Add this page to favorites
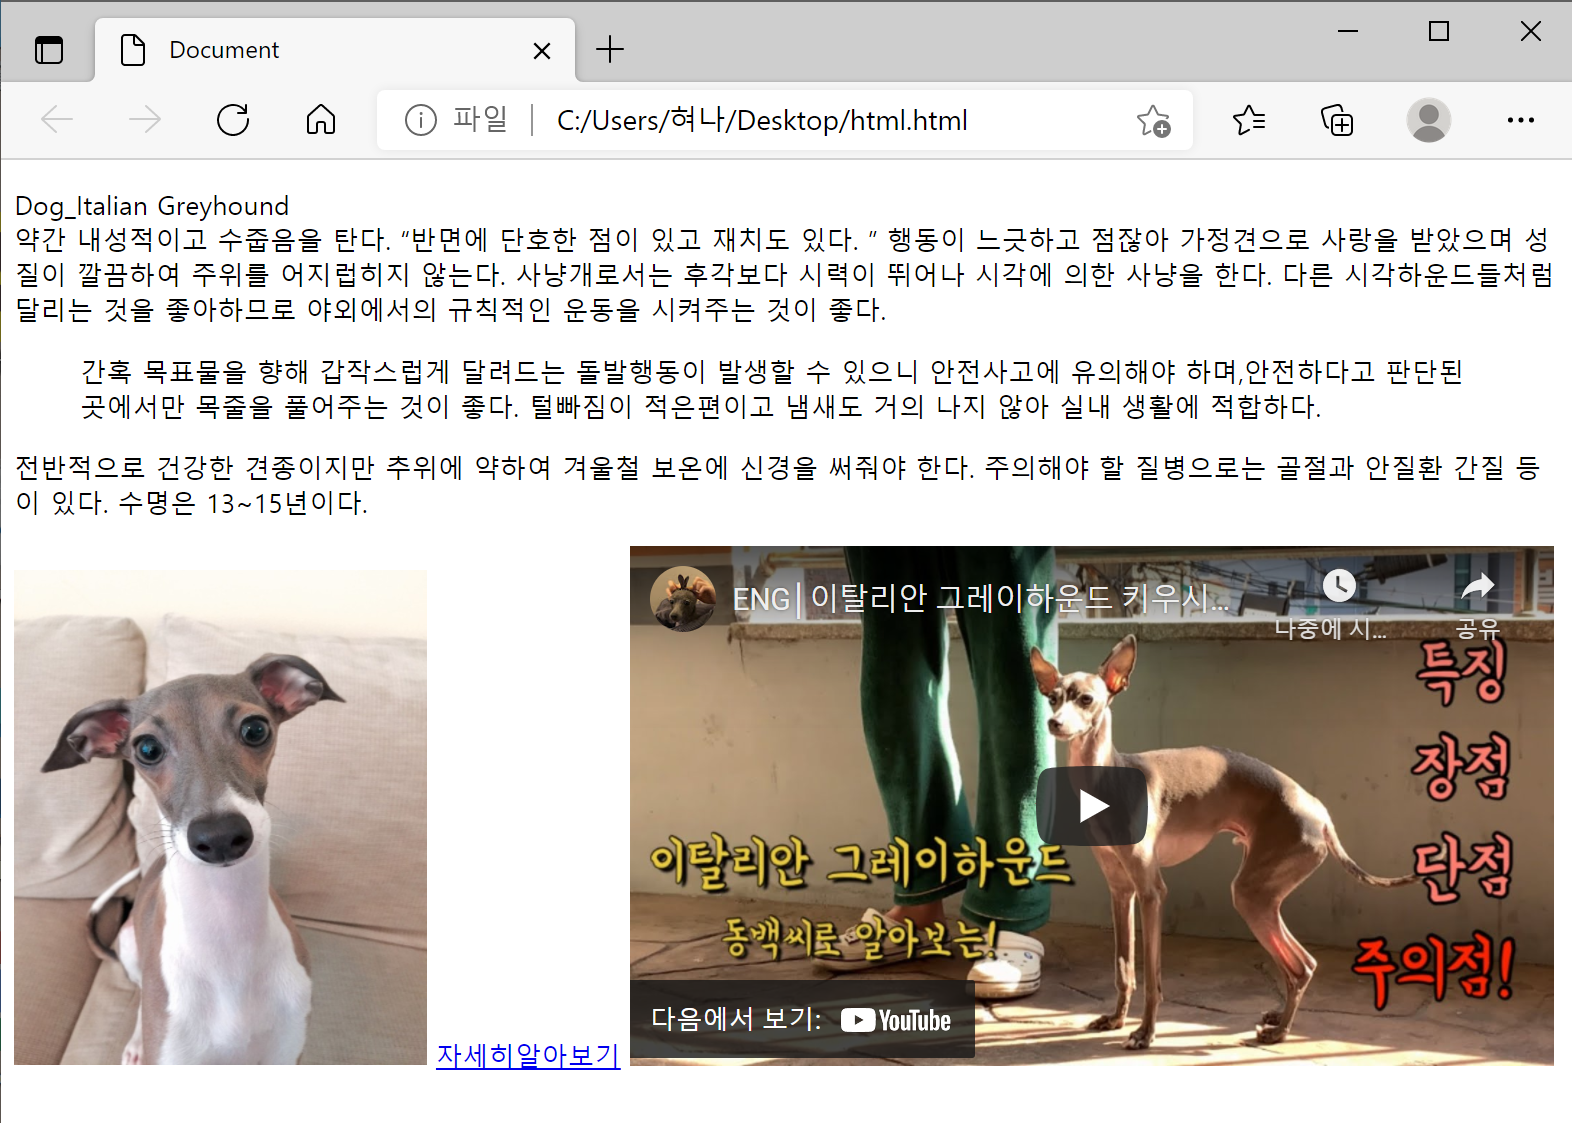This screenshot has width=1572, height=1123. point(1154,121)
